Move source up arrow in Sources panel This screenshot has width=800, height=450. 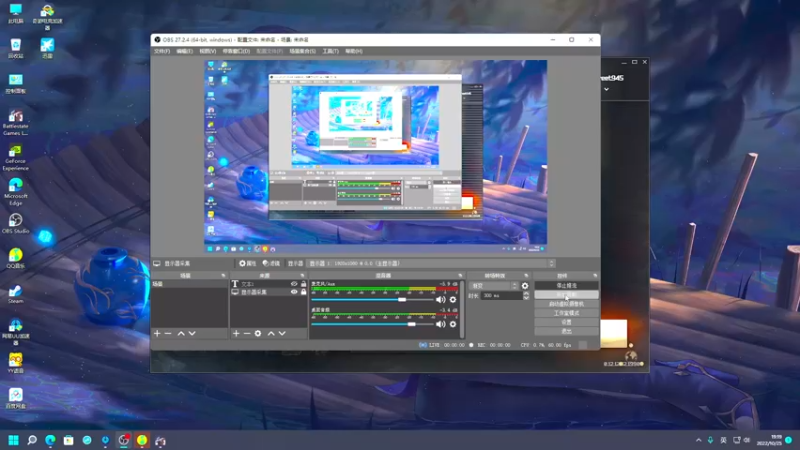[x=271, y=333]
